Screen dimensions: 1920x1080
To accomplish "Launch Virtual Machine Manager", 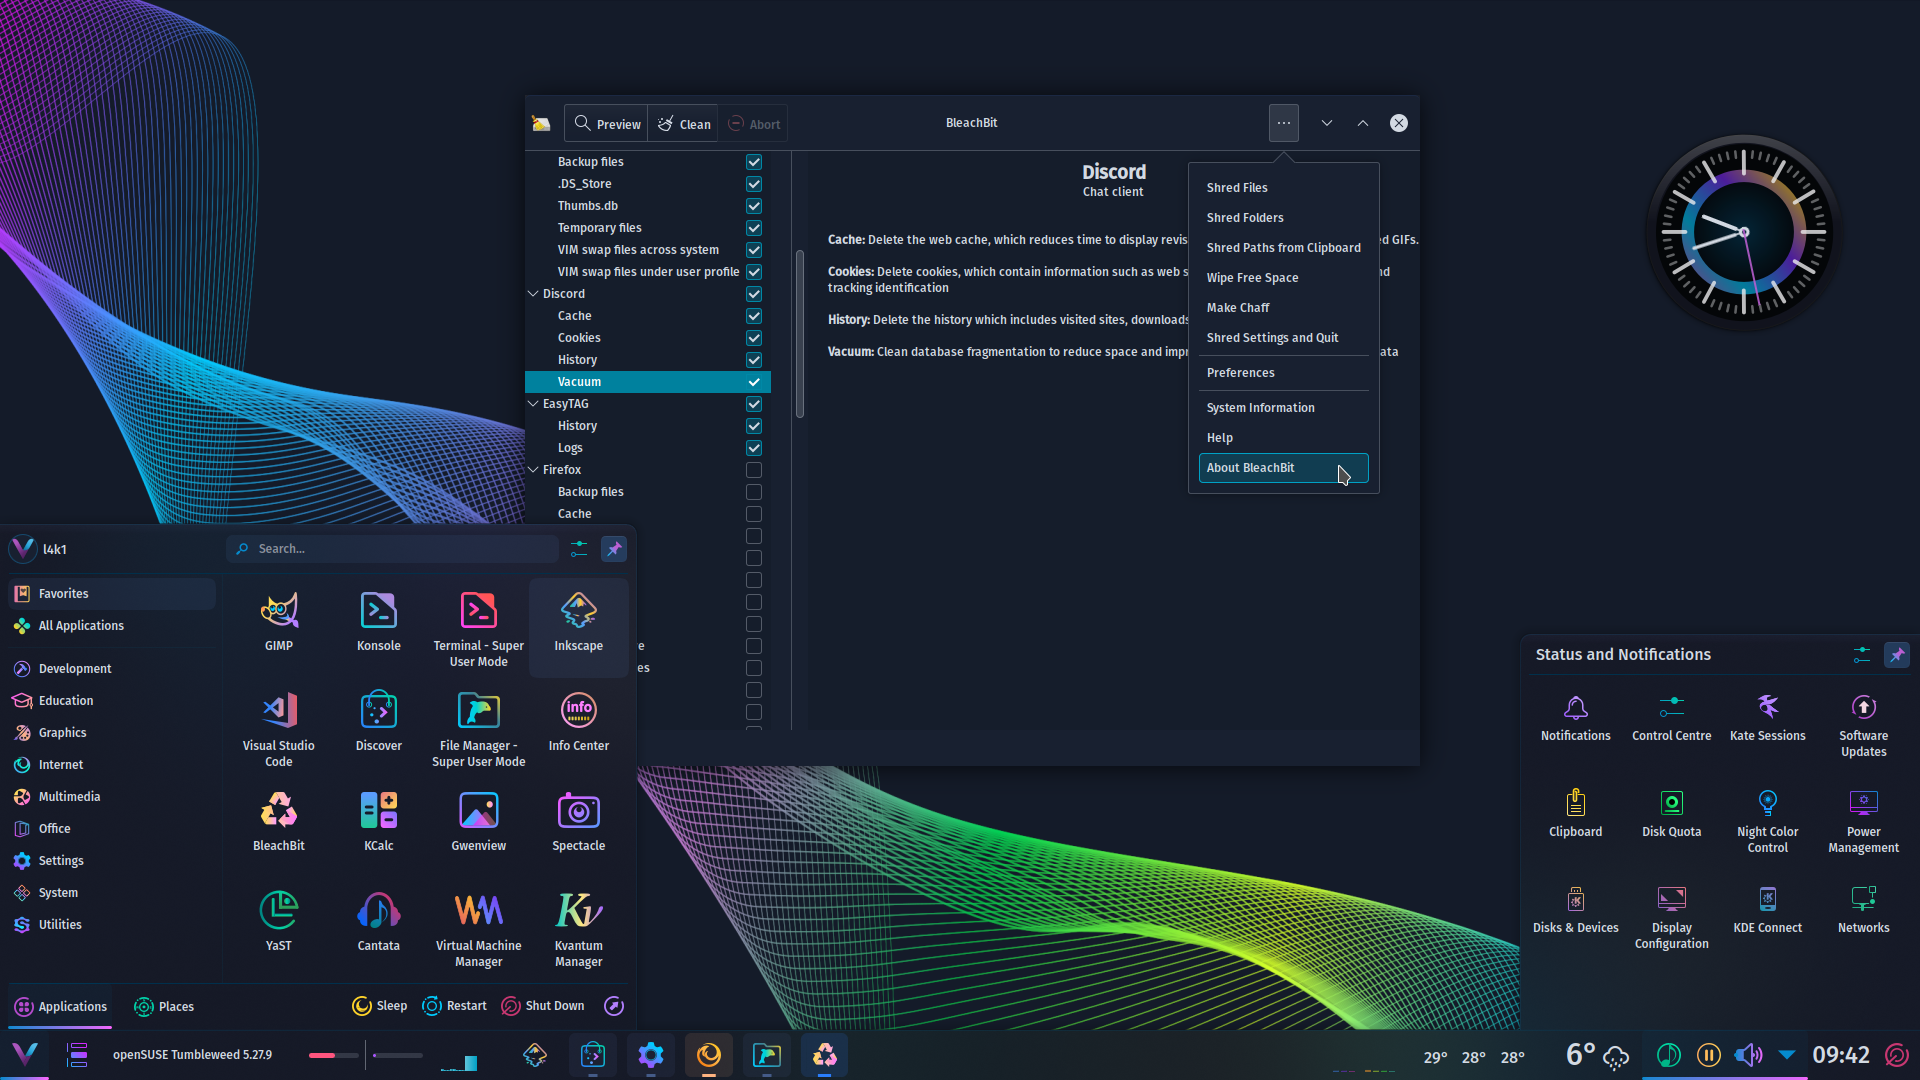I will click(x=479, y=930).
